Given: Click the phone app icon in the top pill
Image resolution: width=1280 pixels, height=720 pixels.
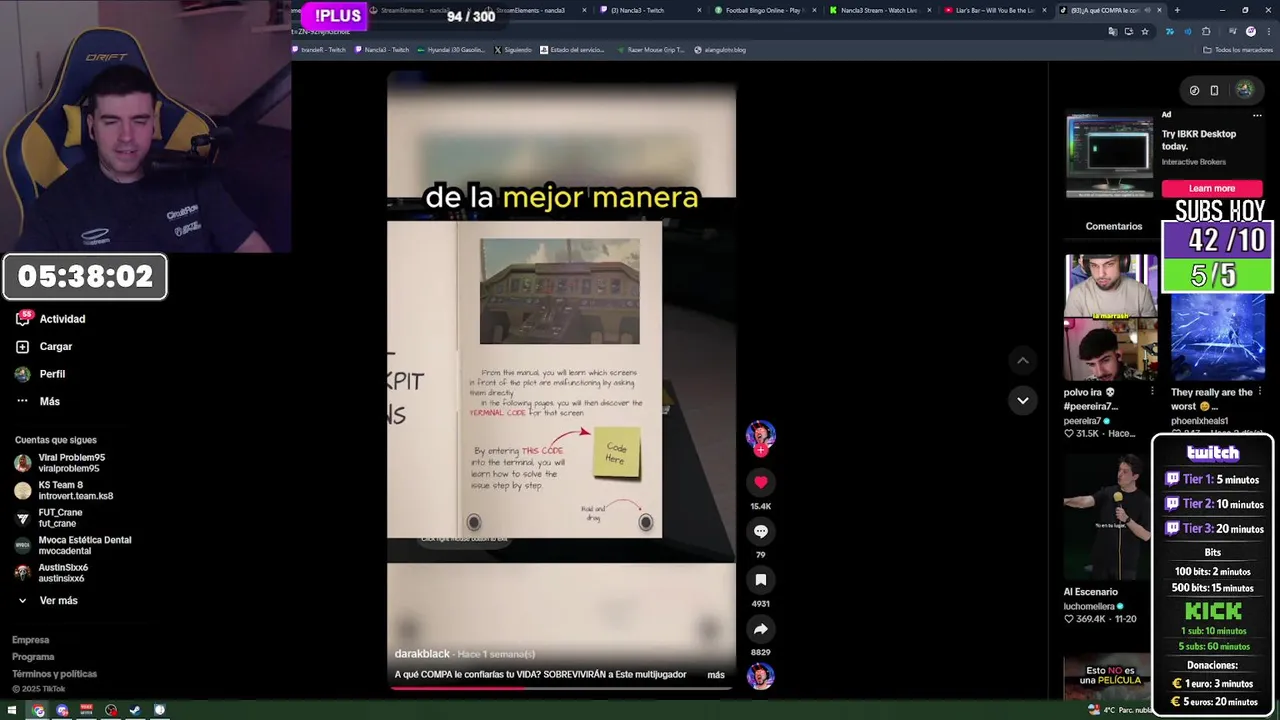Looking at the screenshot, I should coord(1214,90).
